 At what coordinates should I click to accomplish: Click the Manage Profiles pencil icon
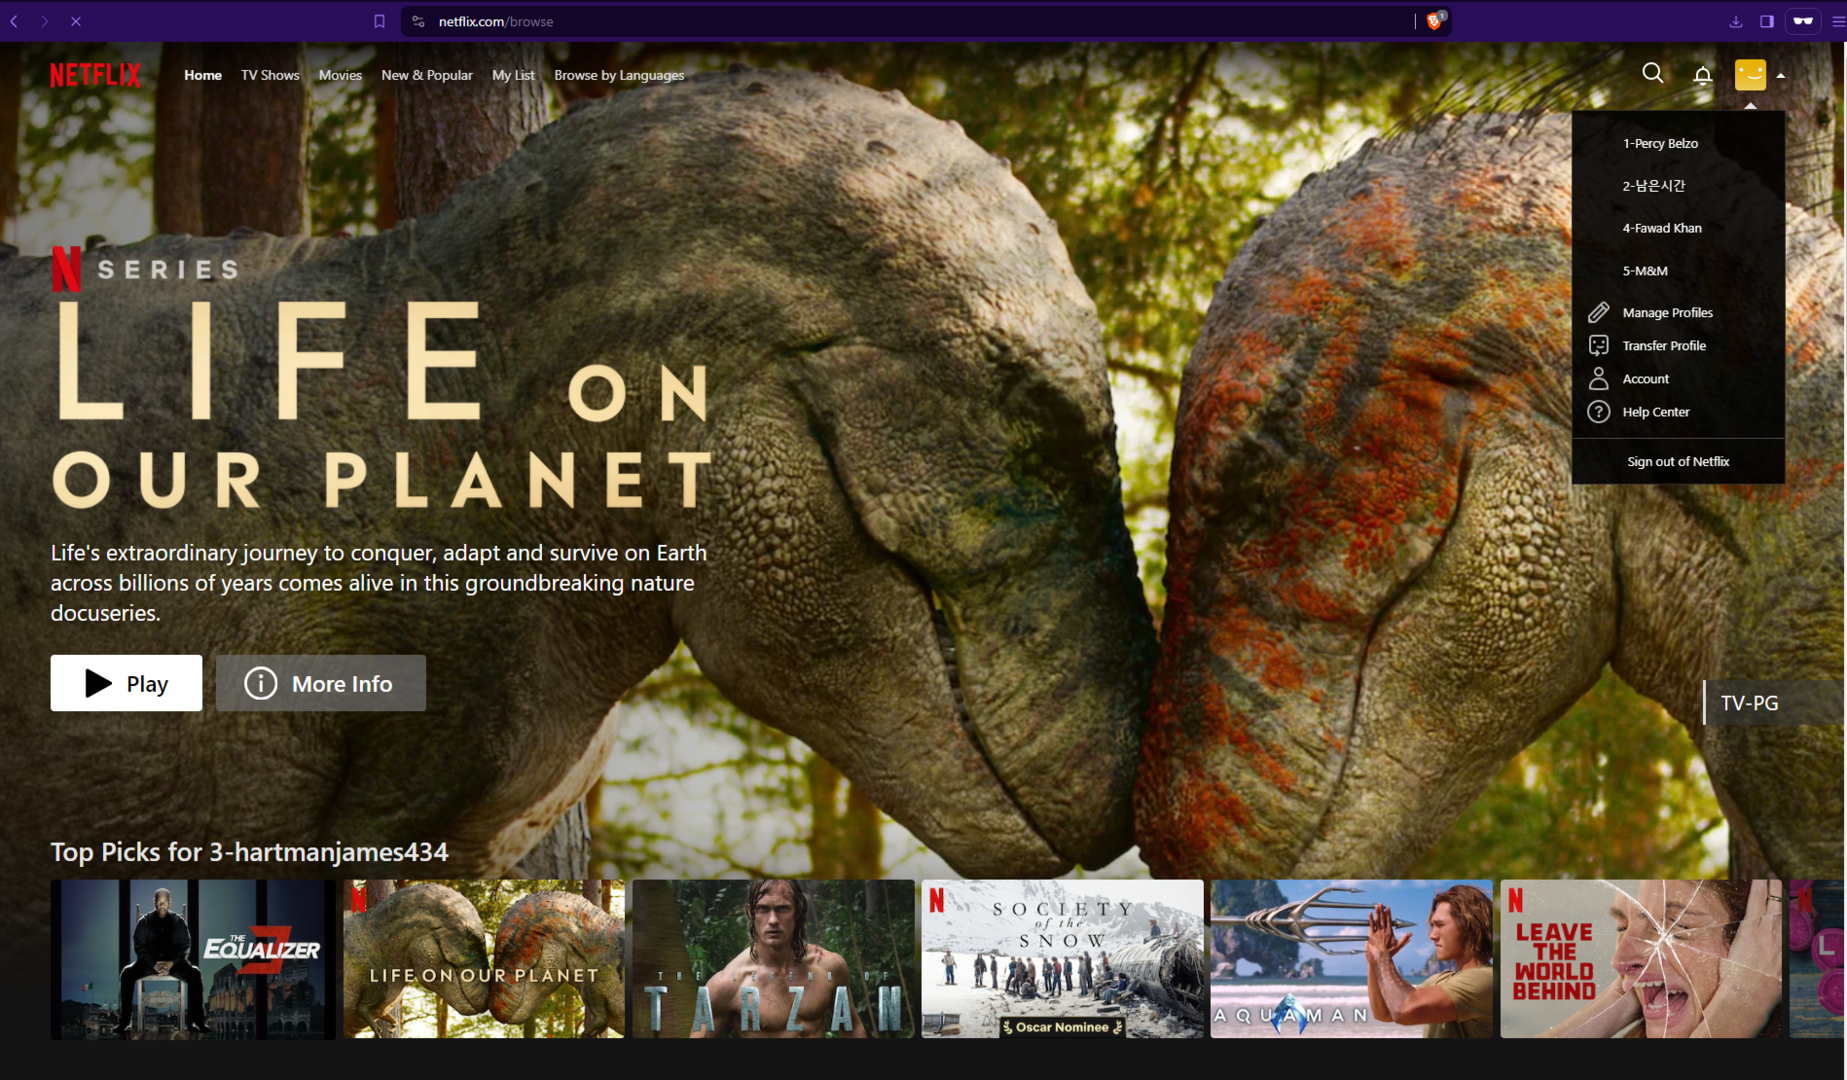[x=1598, y=312]
